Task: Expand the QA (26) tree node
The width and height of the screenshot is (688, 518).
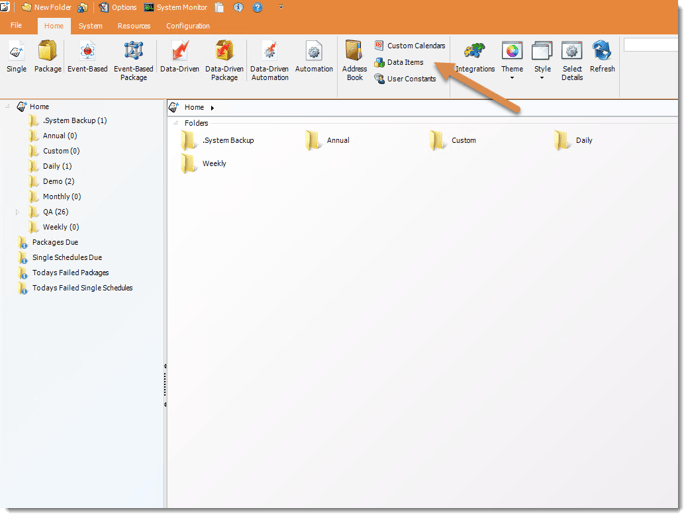Action: (x=17, y=212)
